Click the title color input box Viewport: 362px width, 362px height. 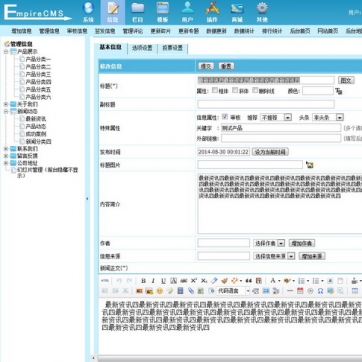[x=318, y=91]
